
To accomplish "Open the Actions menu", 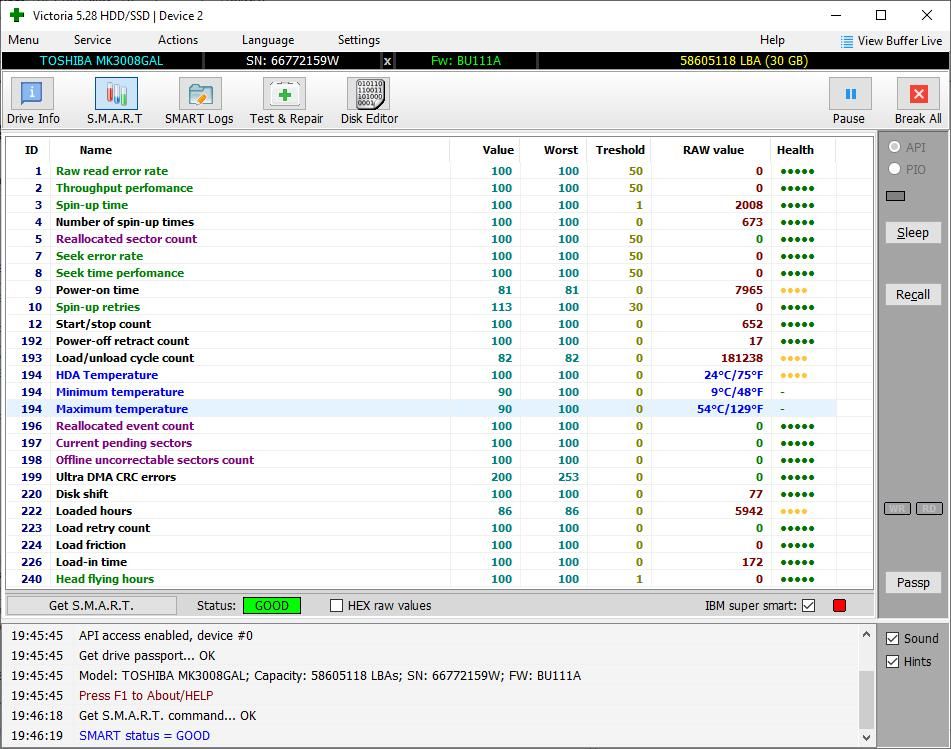I will [x=178, y=40].
